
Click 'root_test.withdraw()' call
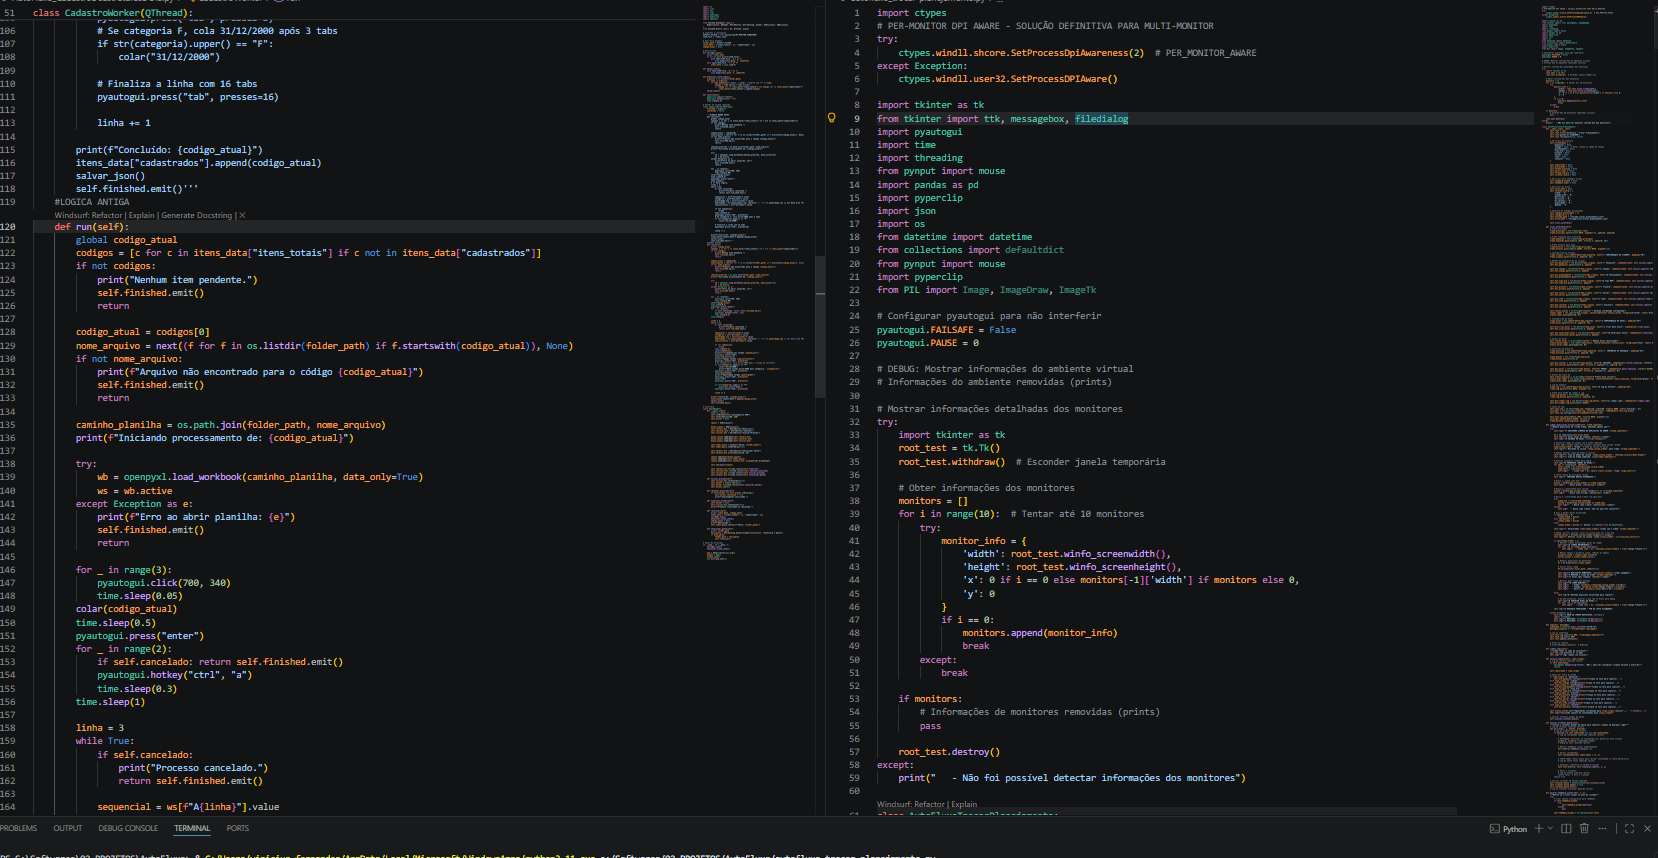pos(952,462)
